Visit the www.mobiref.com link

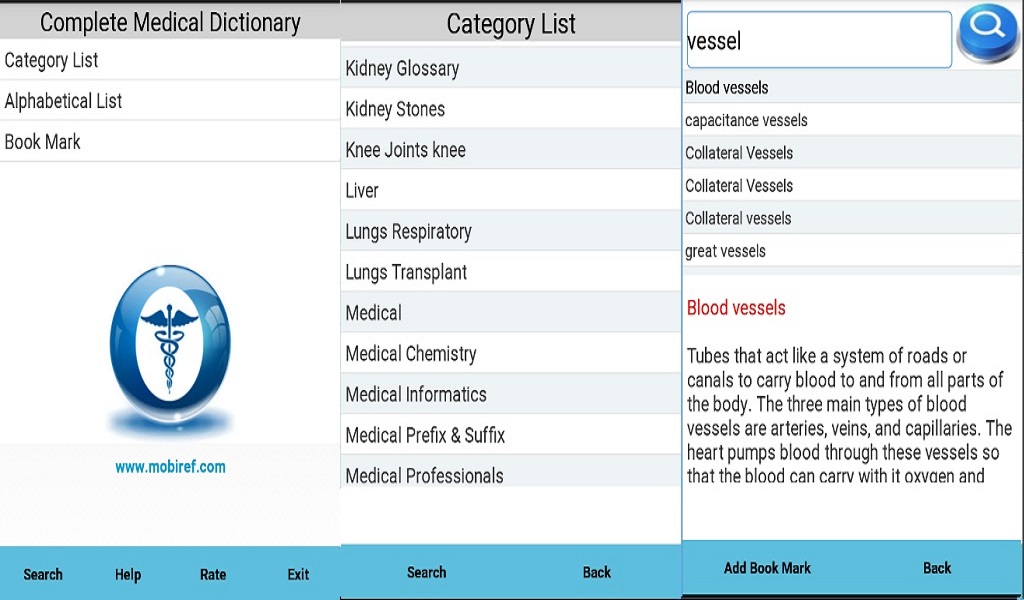[x=169, y=465]
